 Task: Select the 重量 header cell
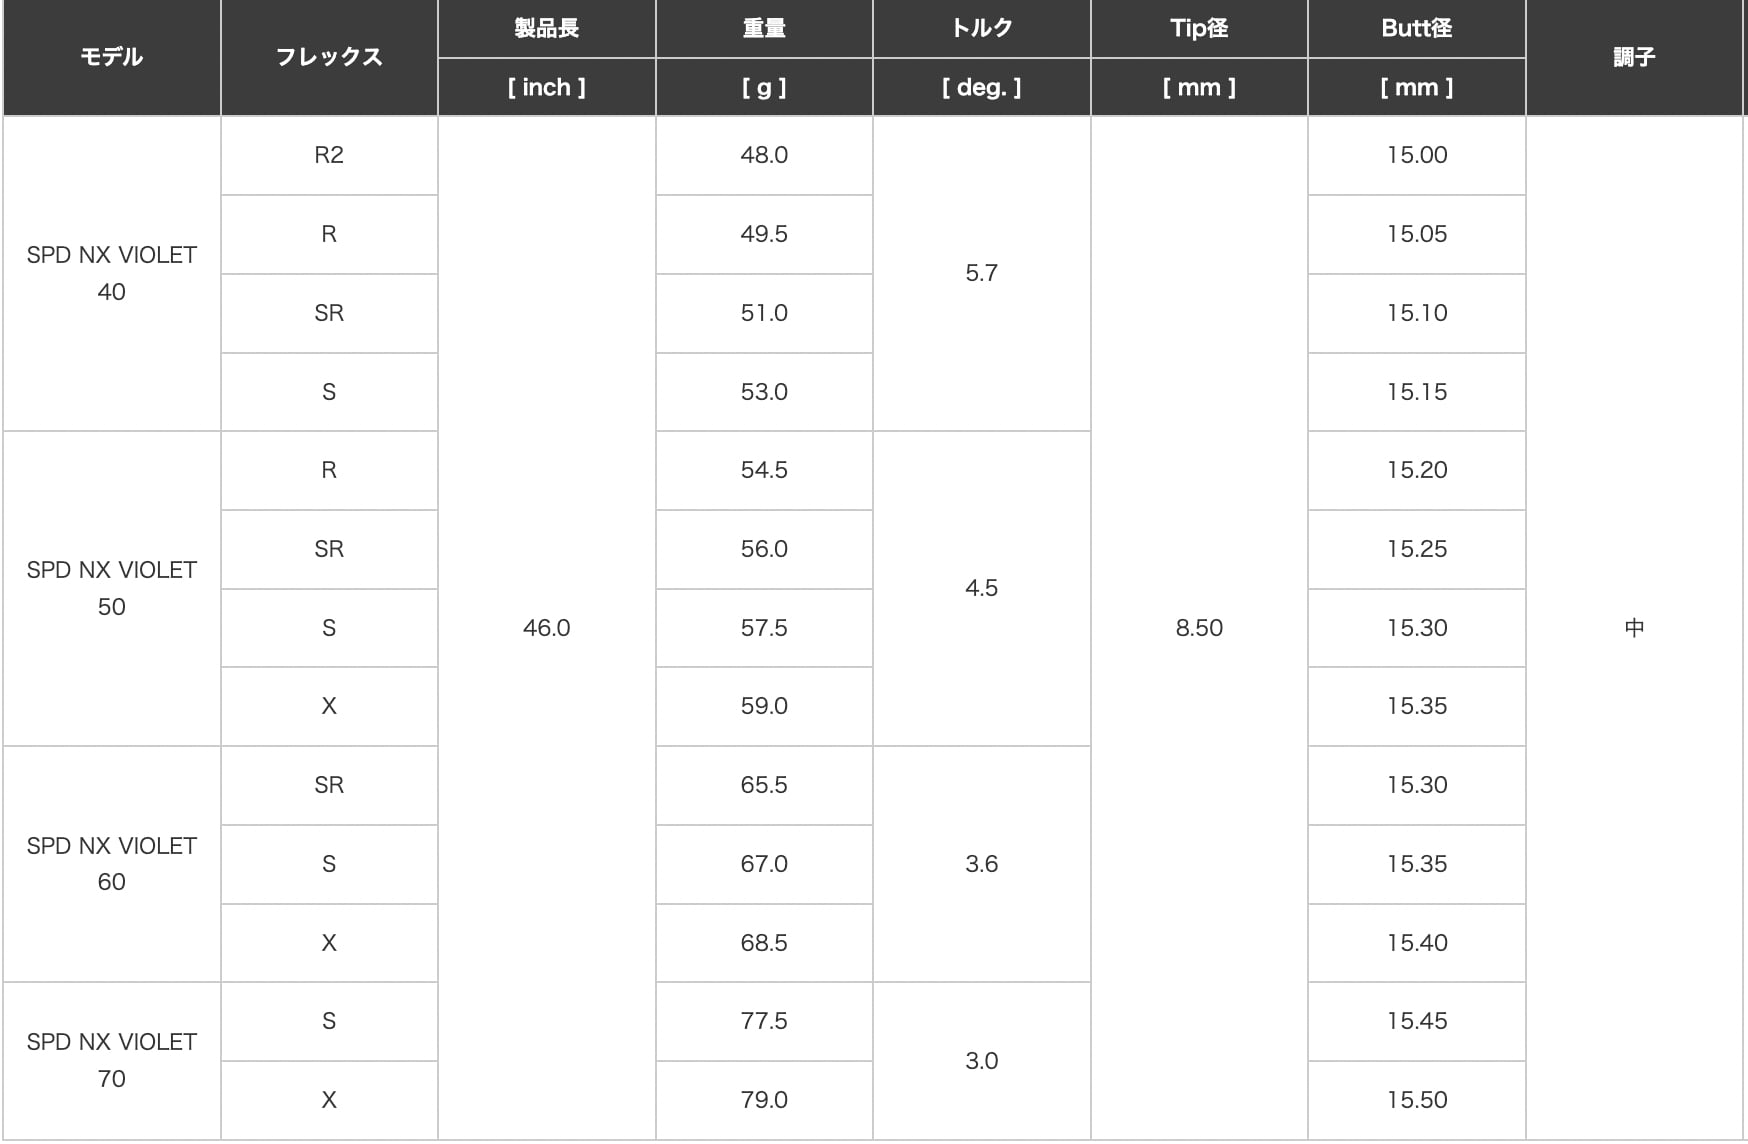coord(764,28)
